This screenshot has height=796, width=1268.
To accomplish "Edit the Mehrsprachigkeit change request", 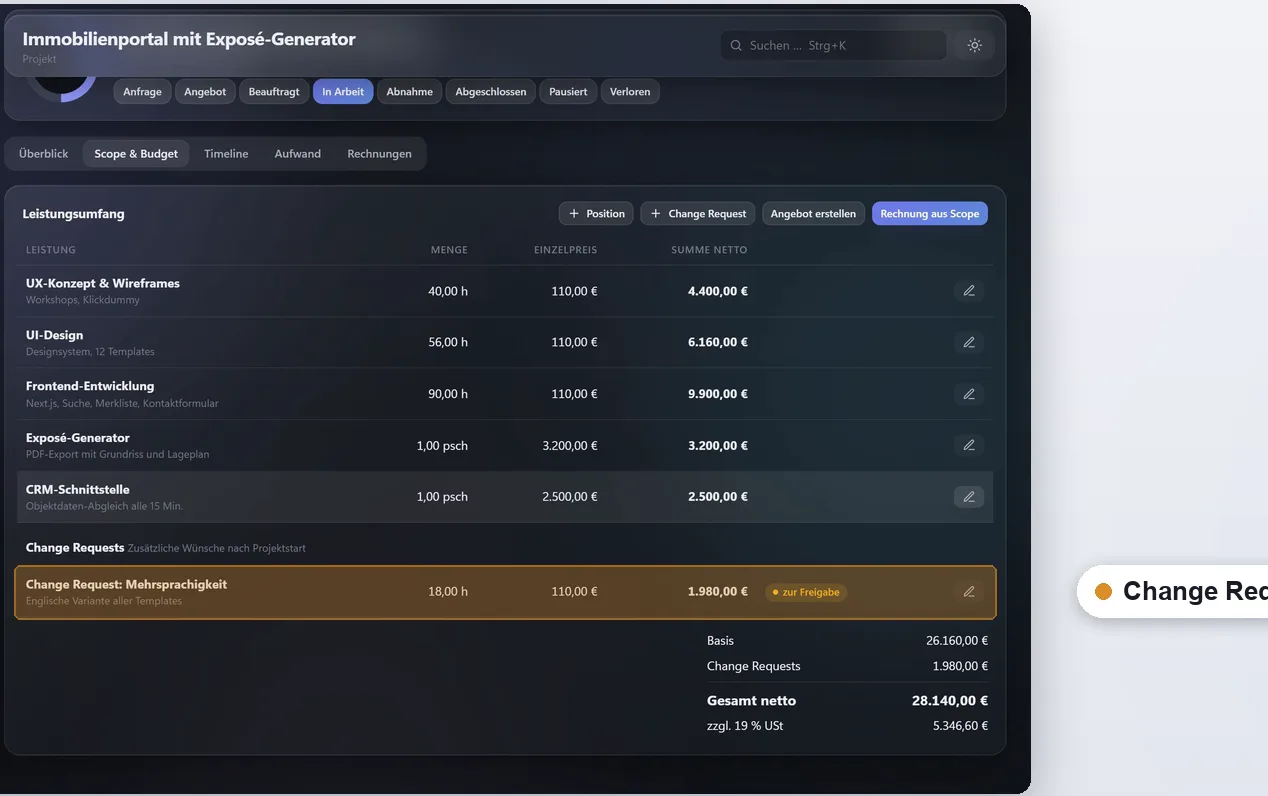I will pyautogui.click(x=968, y=591).
